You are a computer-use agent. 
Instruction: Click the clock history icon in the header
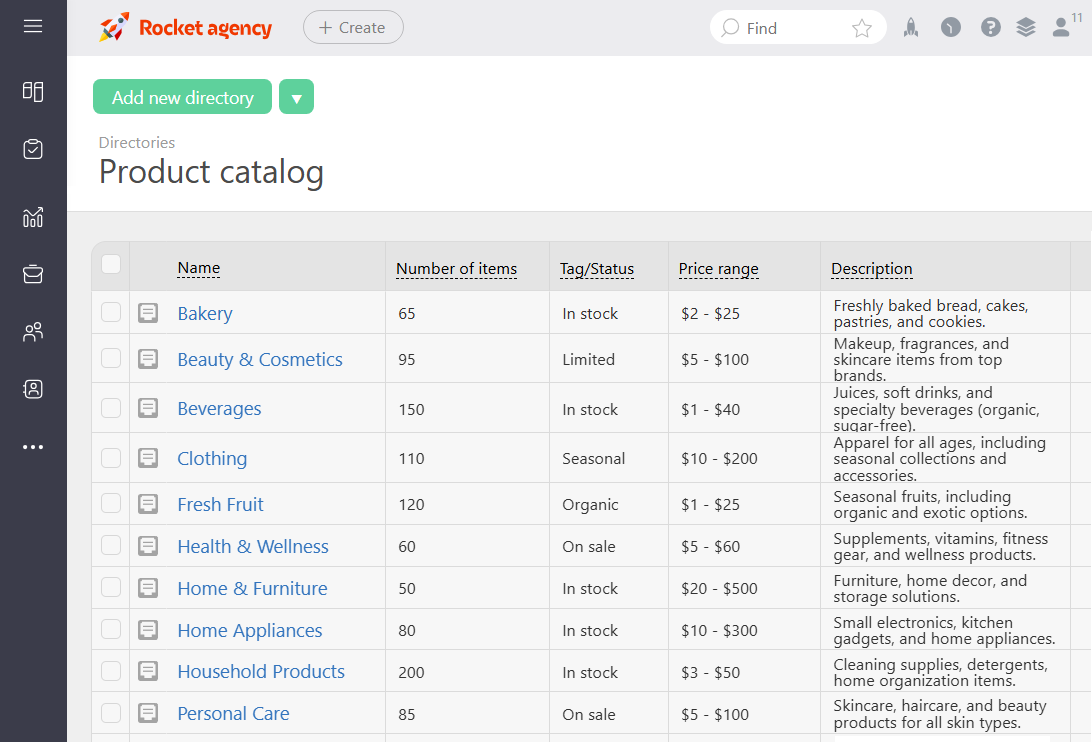click(950, 27)
